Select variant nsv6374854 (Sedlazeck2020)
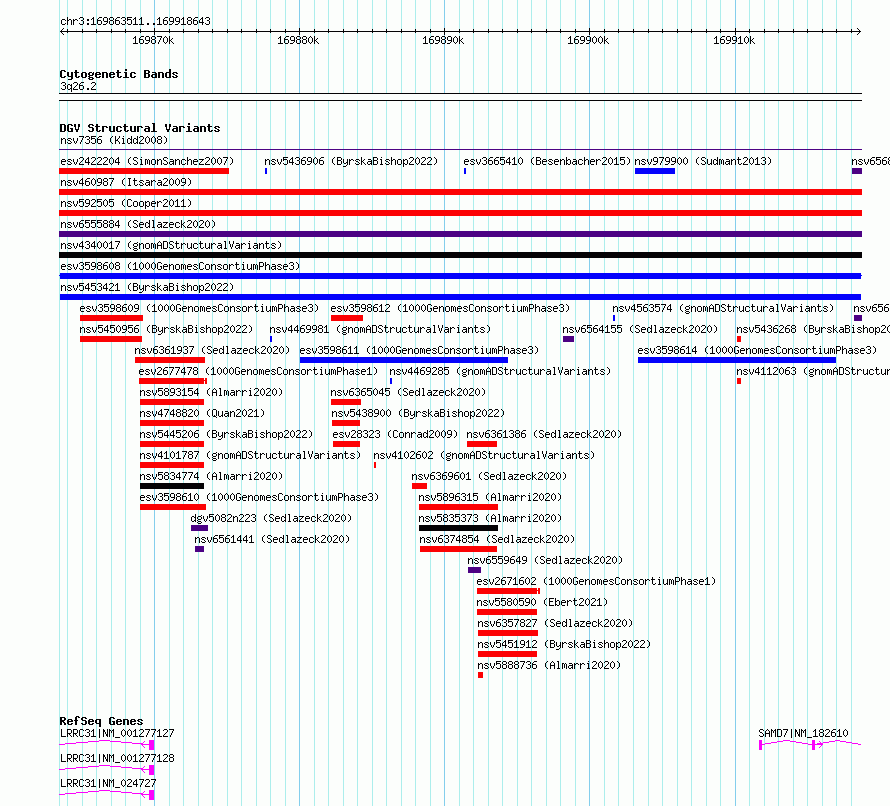 point(497,539)
